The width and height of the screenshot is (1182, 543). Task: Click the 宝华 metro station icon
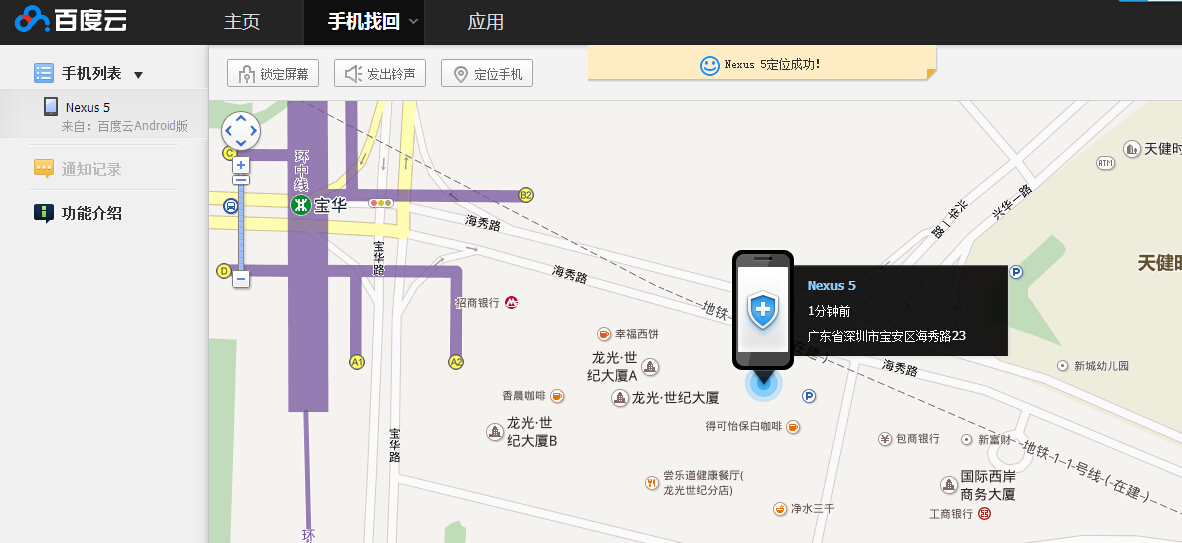(x=301, y=204)
